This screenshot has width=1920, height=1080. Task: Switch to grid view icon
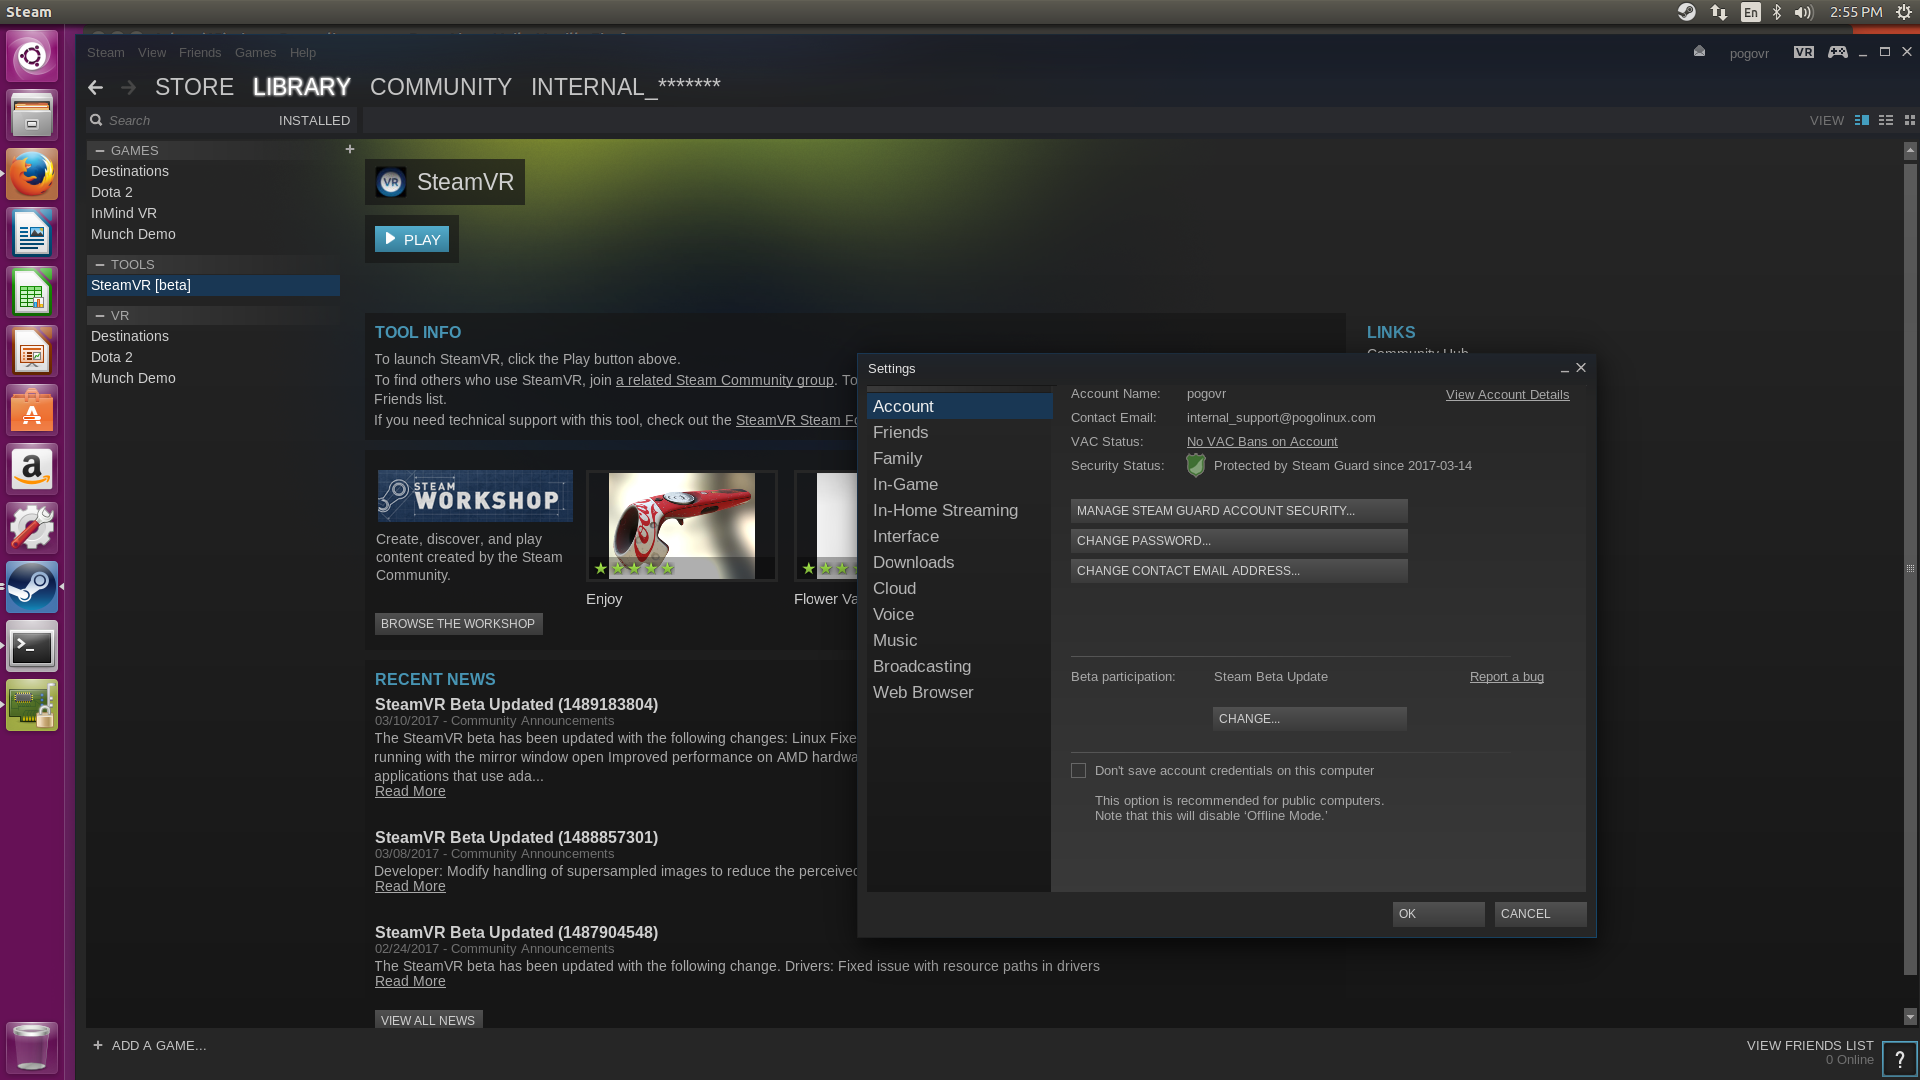click(1910, 120)
